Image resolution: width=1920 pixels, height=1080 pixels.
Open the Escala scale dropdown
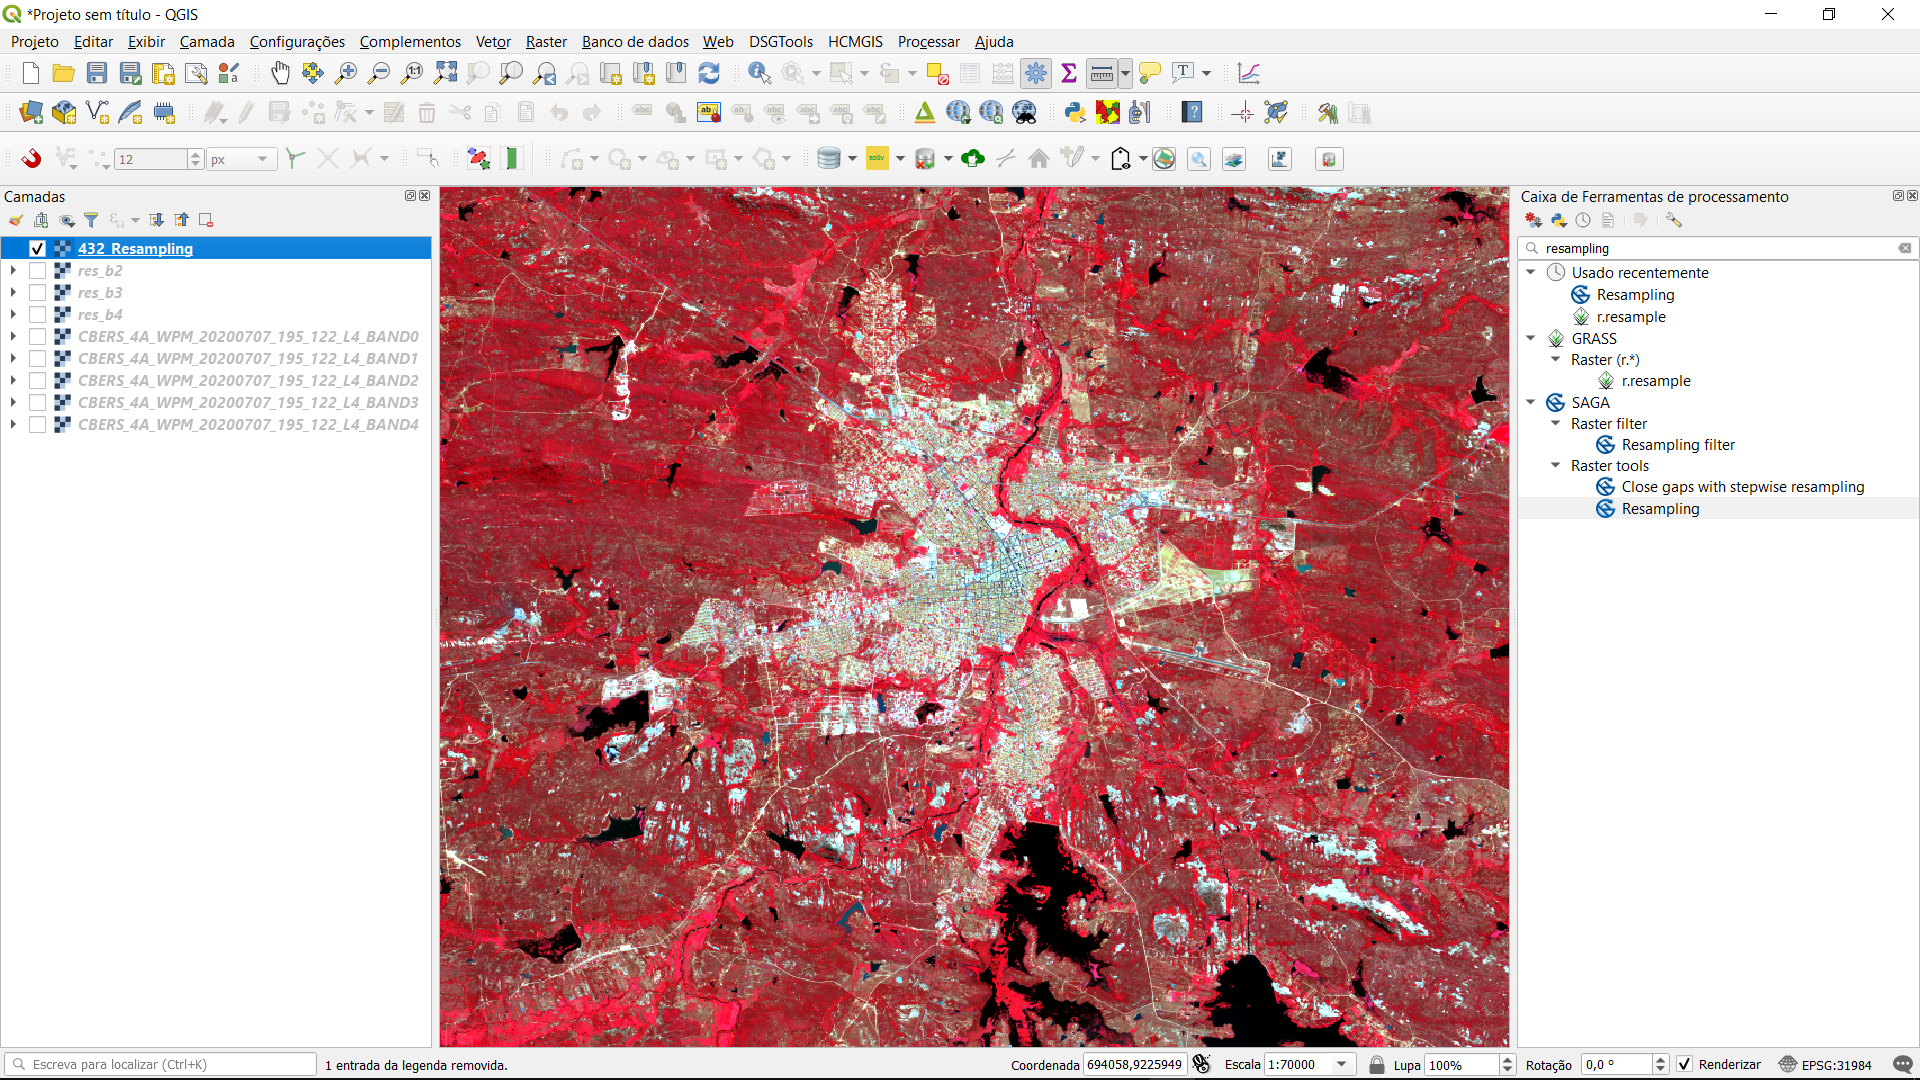[1342, 1064]
